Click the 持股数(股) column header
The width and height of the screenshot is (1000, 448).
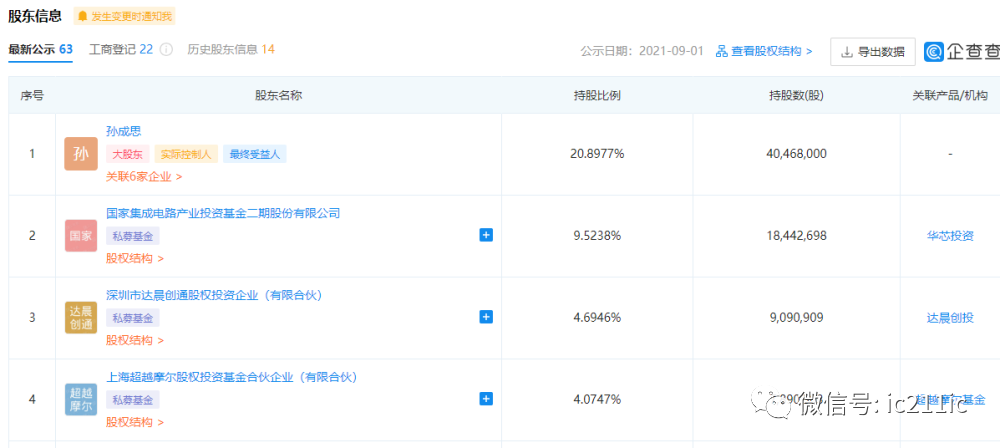tap(796, 96)
